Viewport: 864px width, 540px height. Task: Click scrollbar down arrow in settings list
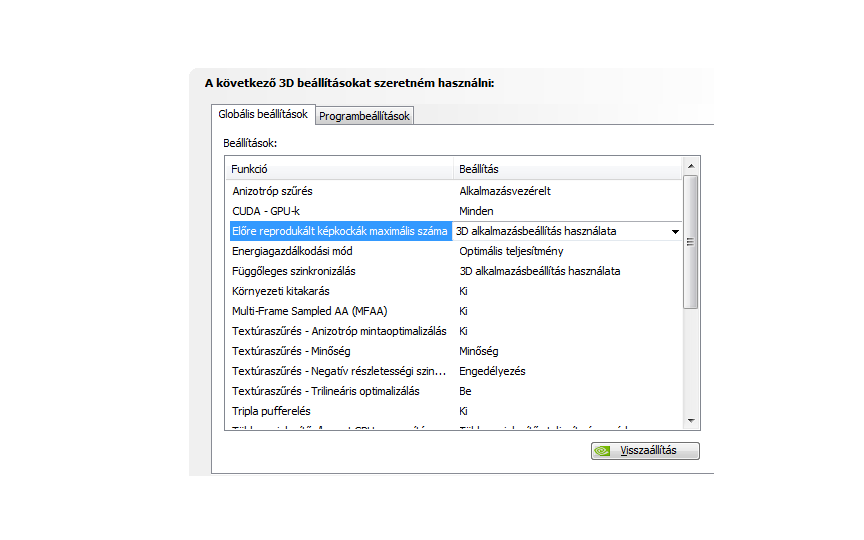click(691, 421)
